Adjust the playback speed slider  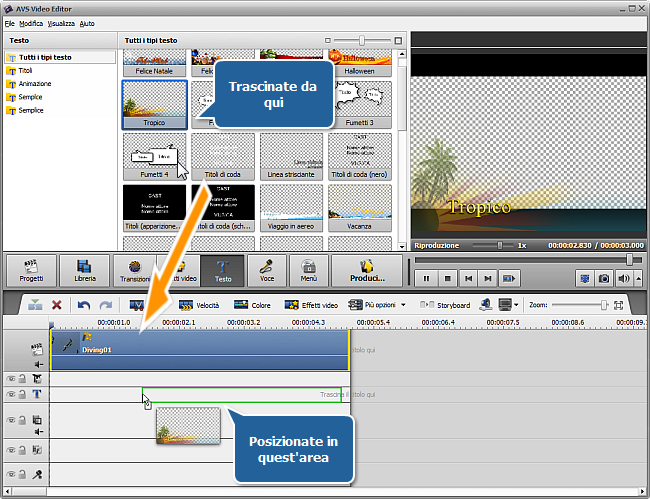pyautogui.click(x=500, y=245)
